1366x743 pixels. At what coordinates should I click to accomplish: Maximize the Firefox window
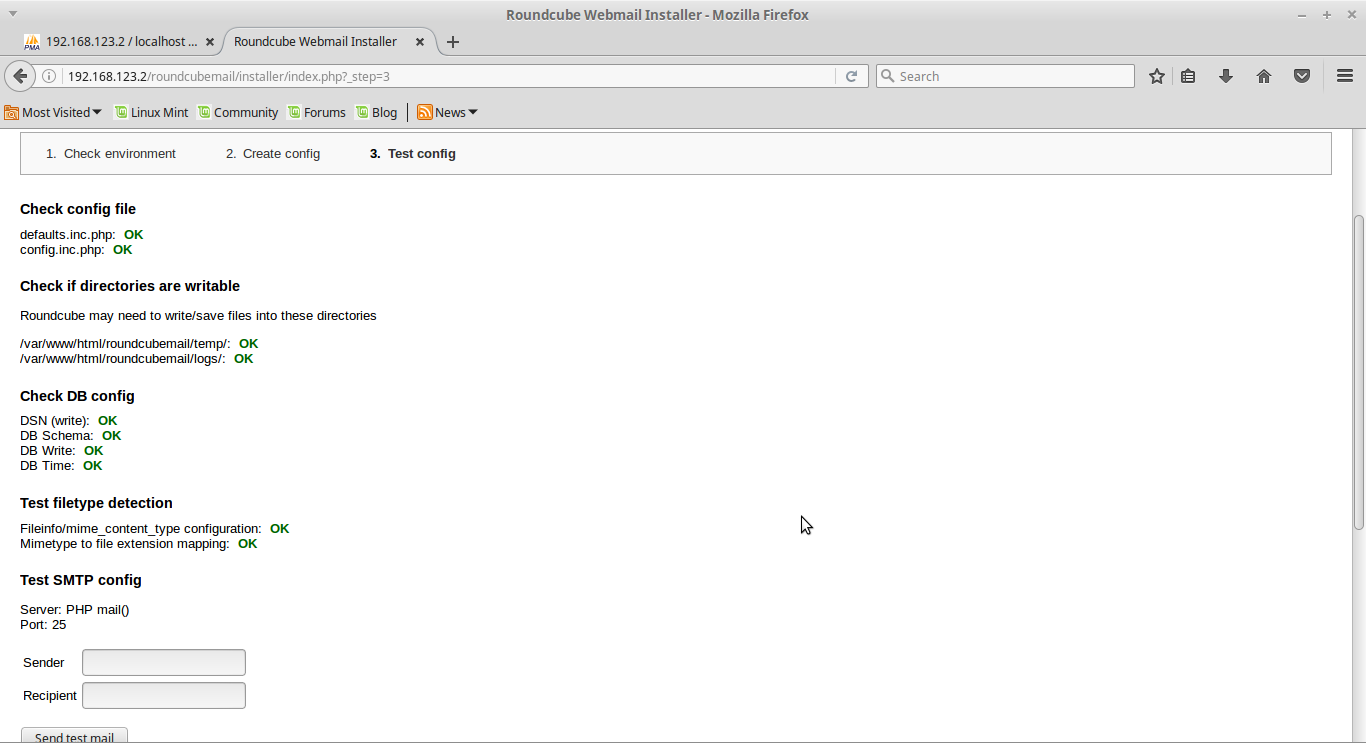[x=1327, y=14]
